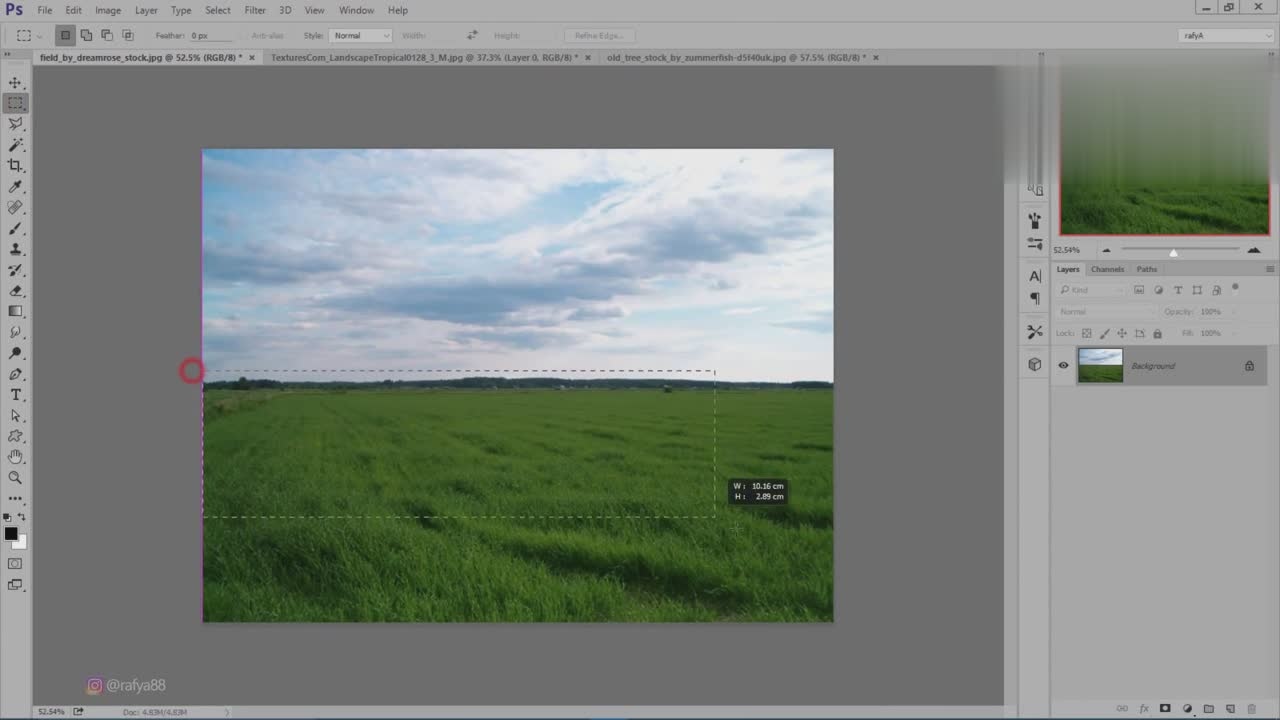Select the Move tool
The height and width of the screenshot is (720, 1280).
point(16,83)
